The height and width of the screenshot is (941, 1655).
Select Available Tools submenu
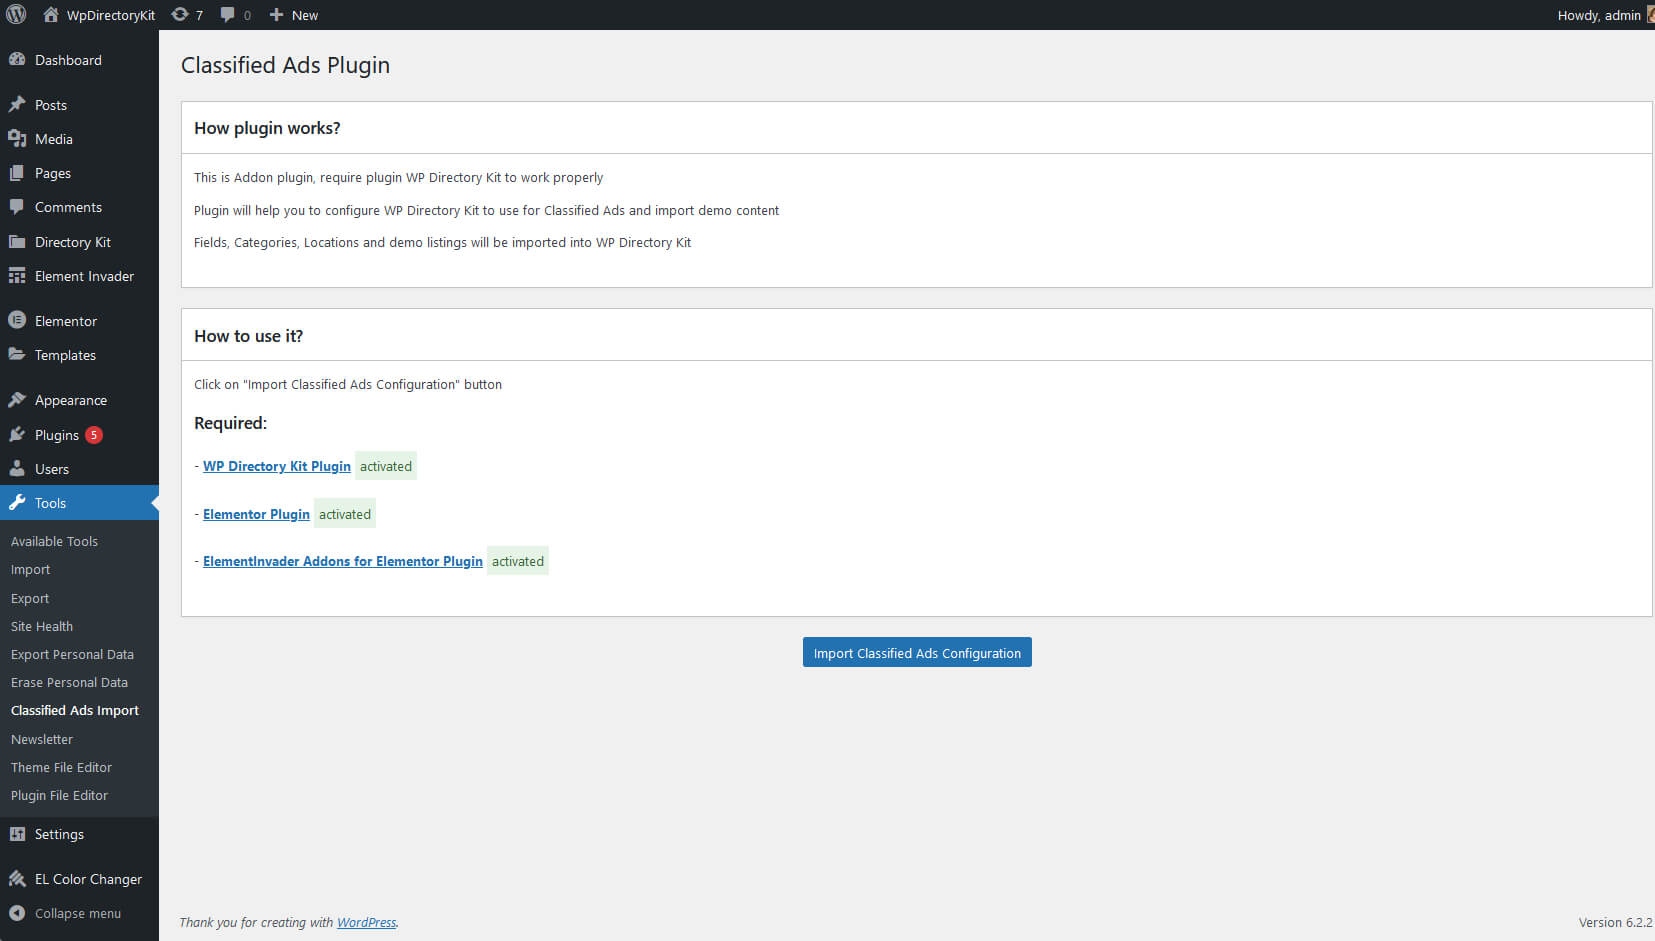tap(54, 541)
